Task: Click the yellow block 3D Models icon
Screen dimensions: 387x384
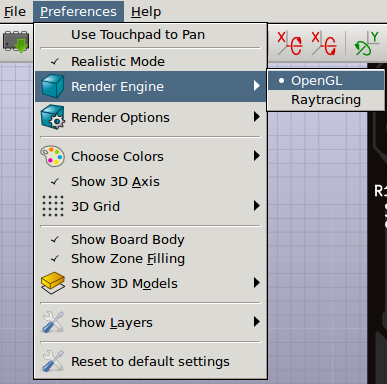Action: [x=53, y=283]
